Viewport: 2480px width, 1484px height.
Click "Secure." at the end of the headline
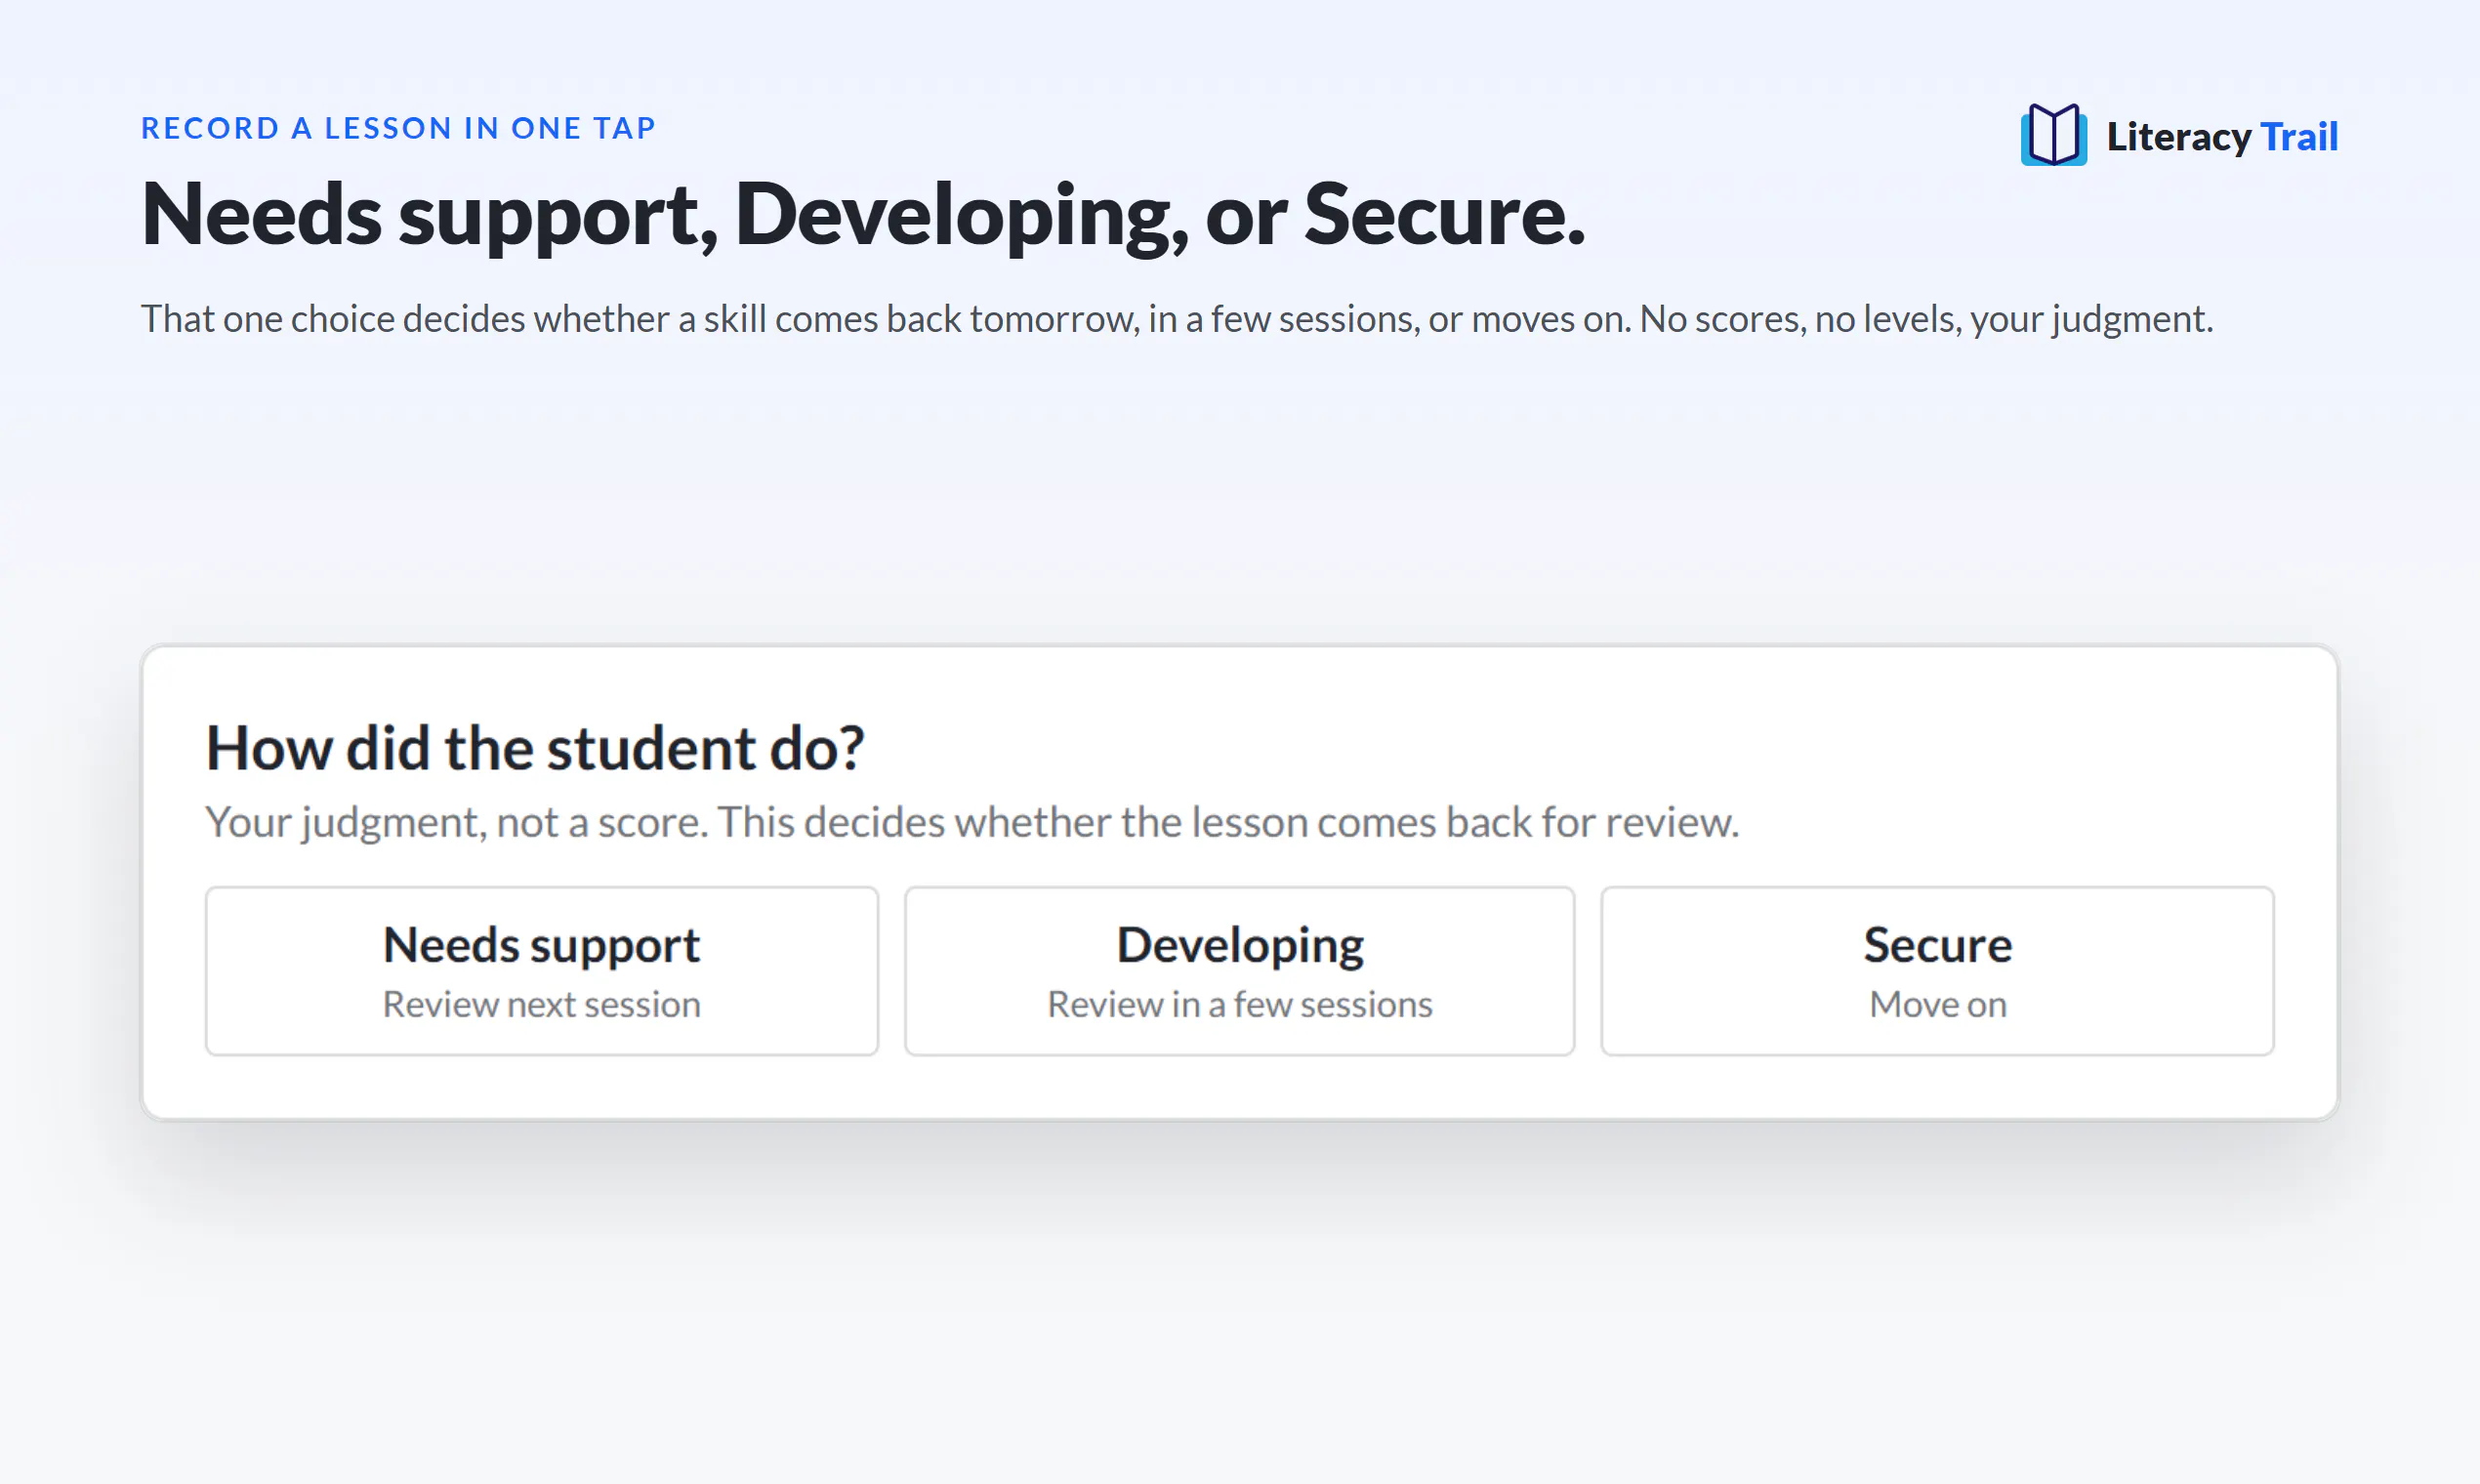point(1445,214)
